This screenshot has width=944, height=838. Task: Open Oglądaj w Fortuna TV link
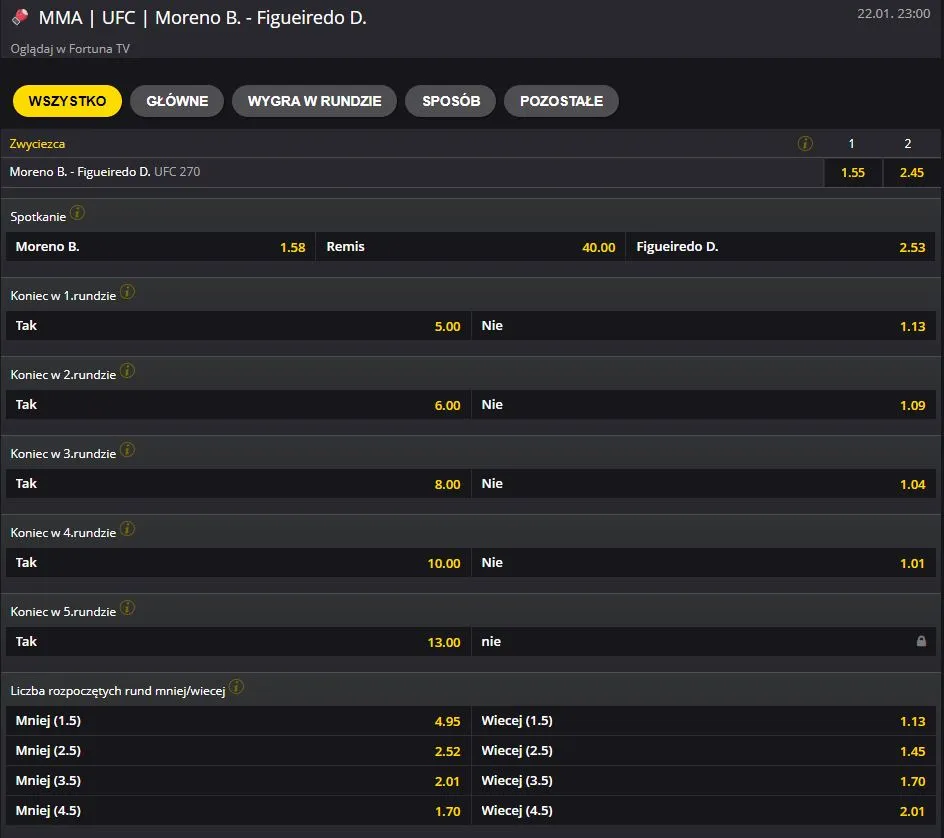[70, 49]
